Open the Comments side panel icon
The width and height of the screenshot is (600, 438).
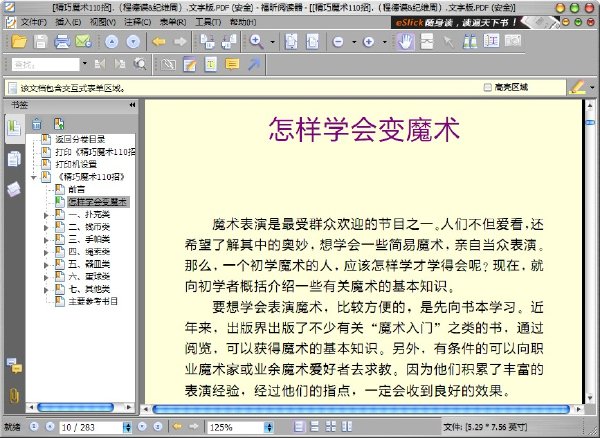click(14, 365)
